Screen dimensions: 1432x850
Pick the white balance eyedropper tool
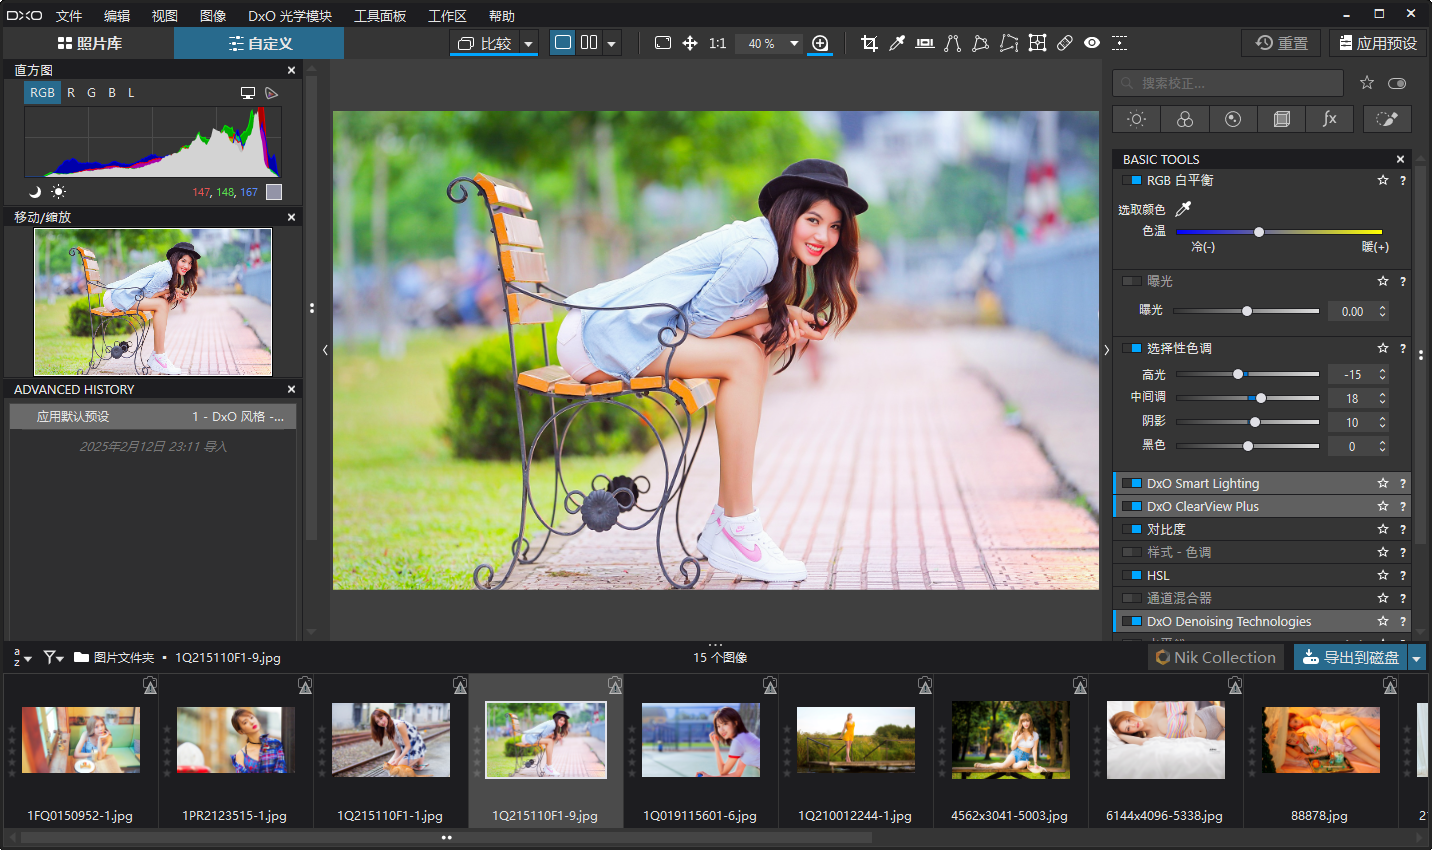[897, 43]
